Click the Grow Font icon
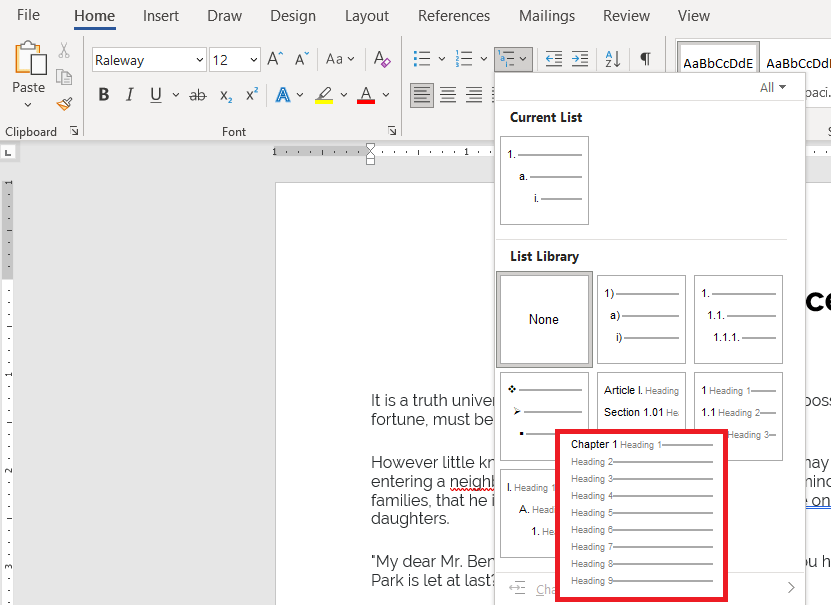Image resolution: width=831 pixels, height=605 pixels. point(275,59)
